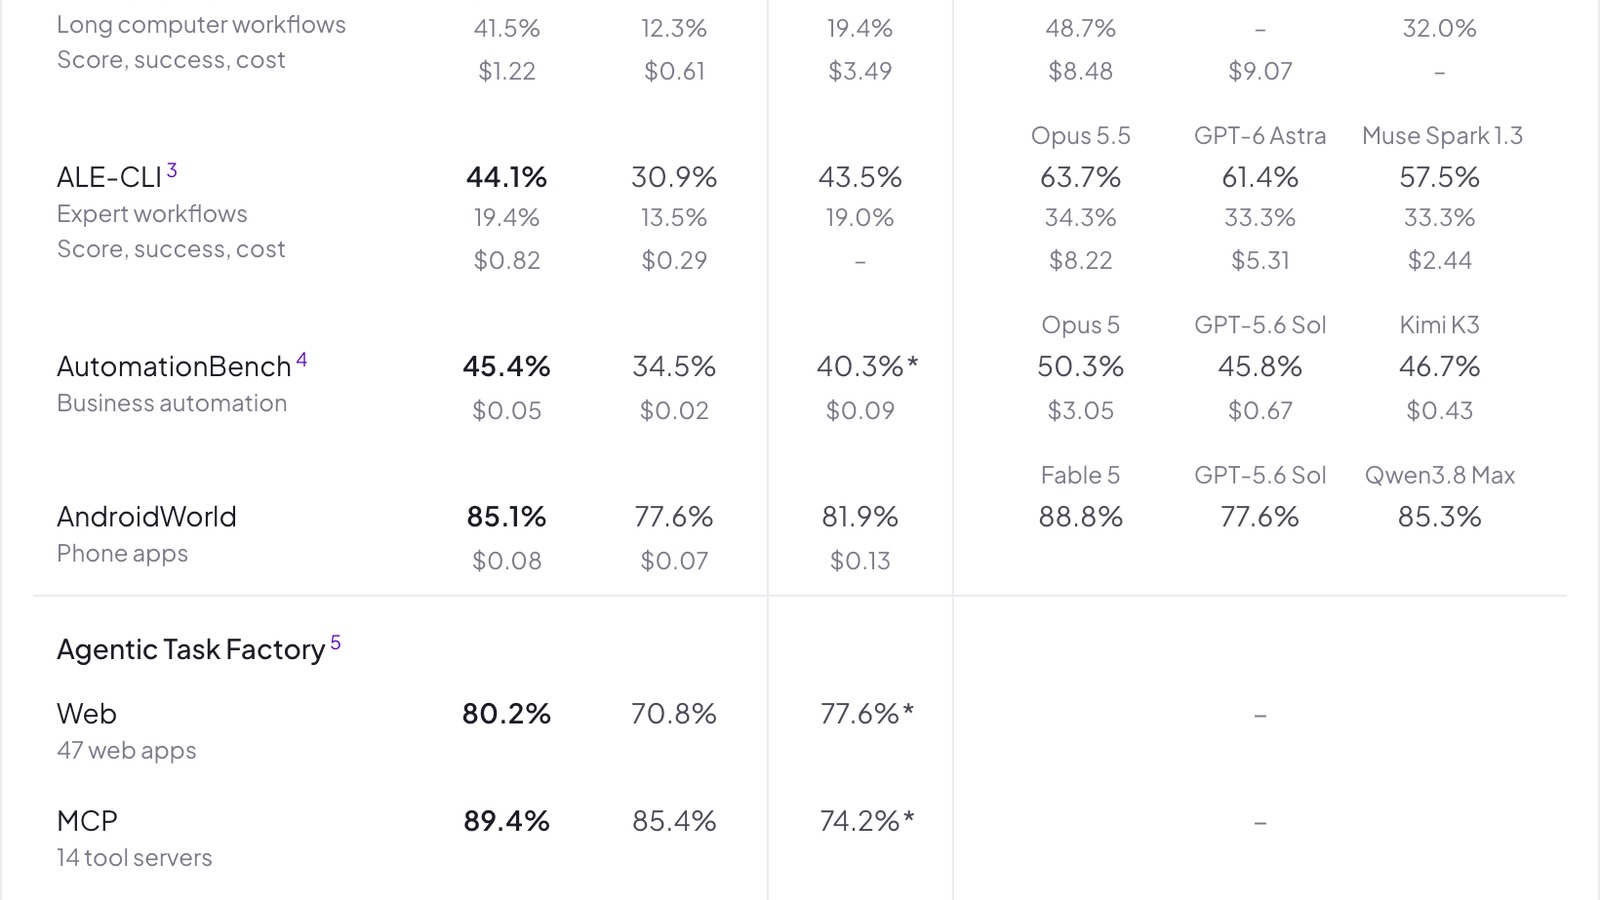The width and height of the screenshot is (1600, 900).
Task: Click the Kimi K3 model label
Action: (x=1440, y=325)
